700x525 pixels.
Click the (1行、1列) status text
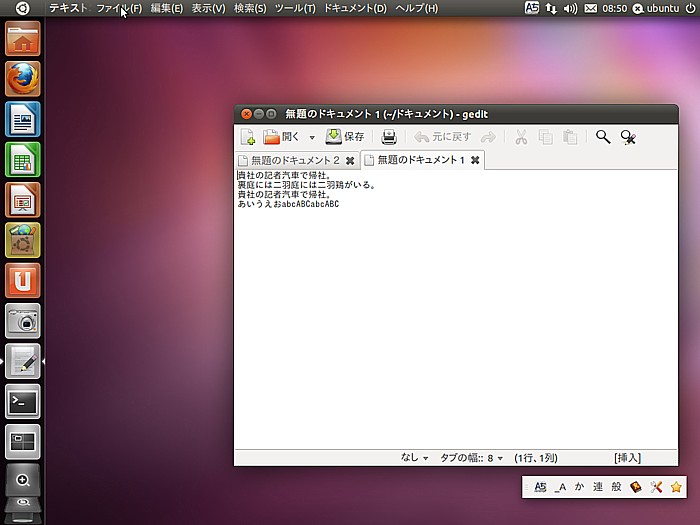point(536,458)
